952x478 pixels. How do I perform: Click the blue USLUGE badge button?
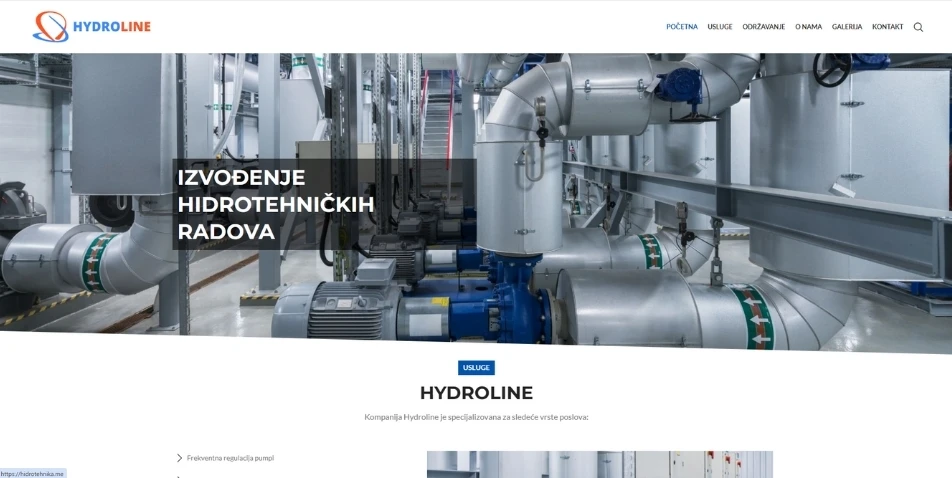(476, 367)
